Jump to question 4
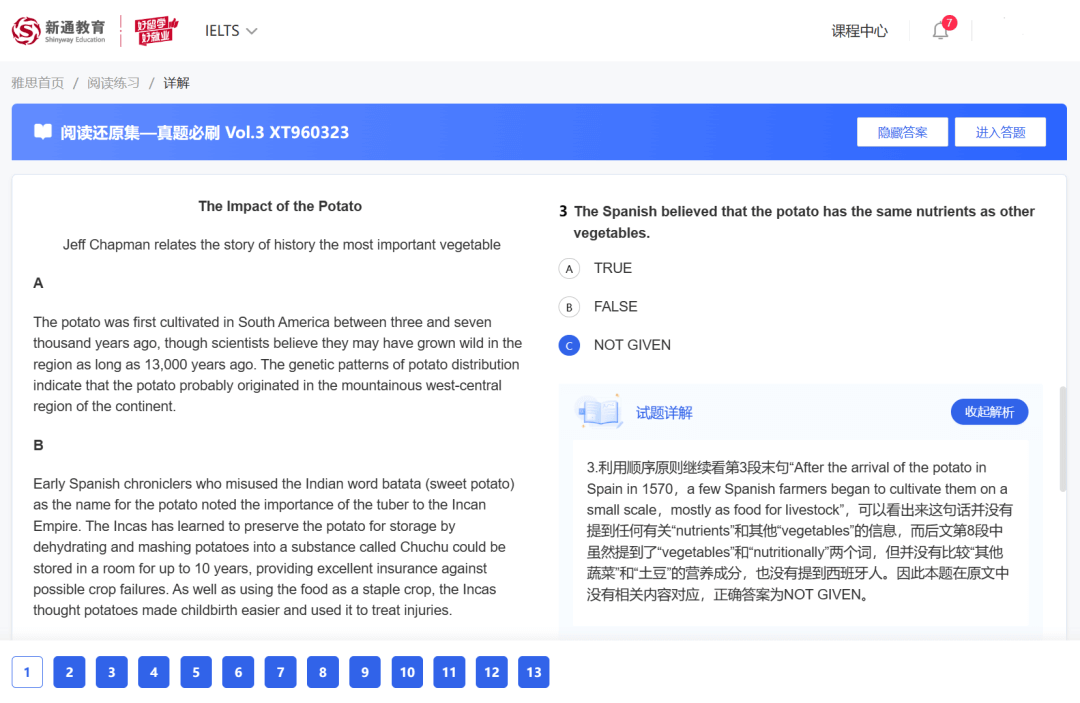Viewport: 1080px width, 703px height. point(154,672)
